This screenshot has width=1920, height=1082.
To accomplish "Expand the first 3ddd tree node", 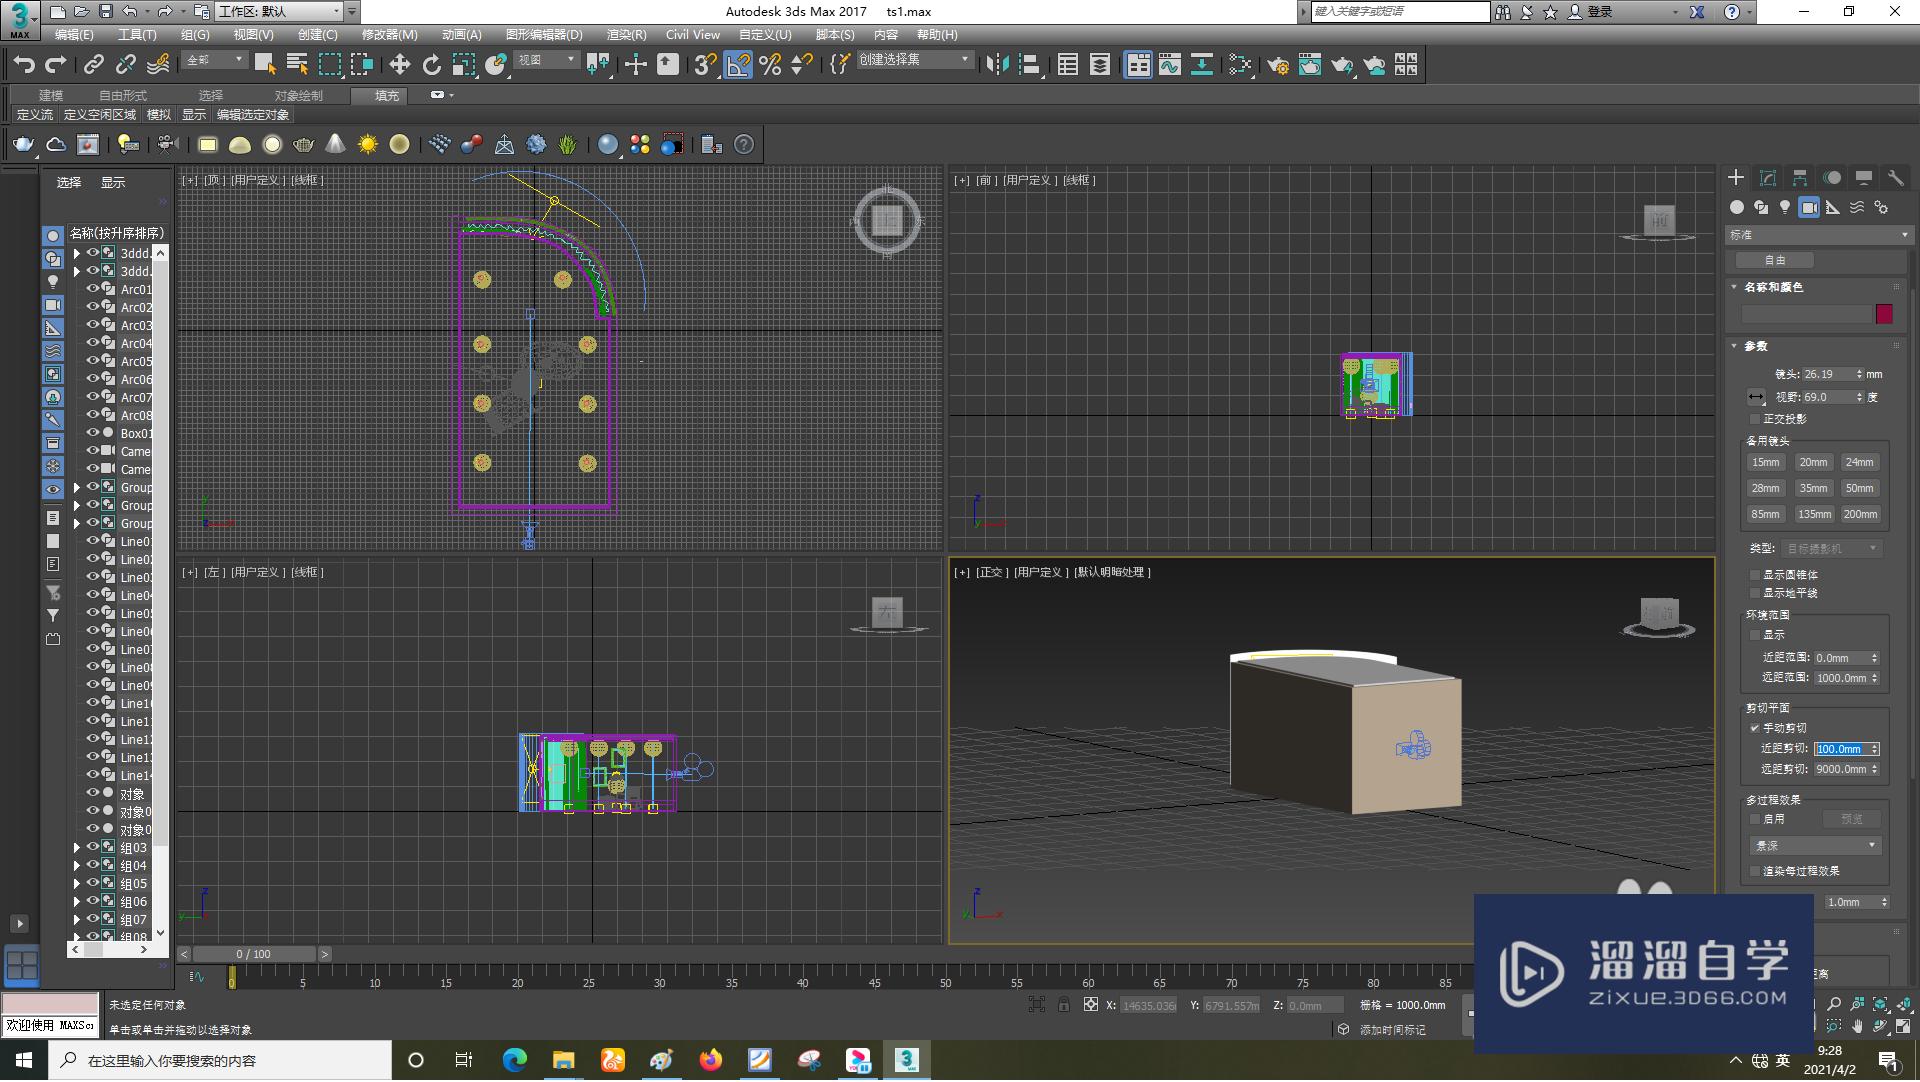I will [77, 254].
